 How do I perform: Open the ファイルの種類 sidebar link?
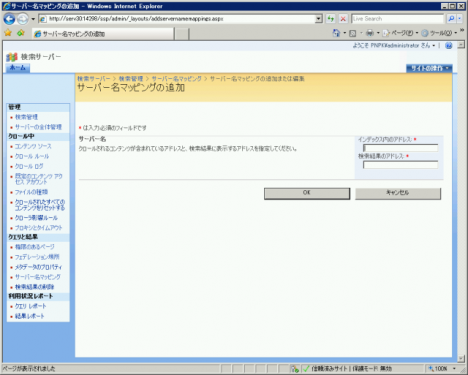coord(31,192)
